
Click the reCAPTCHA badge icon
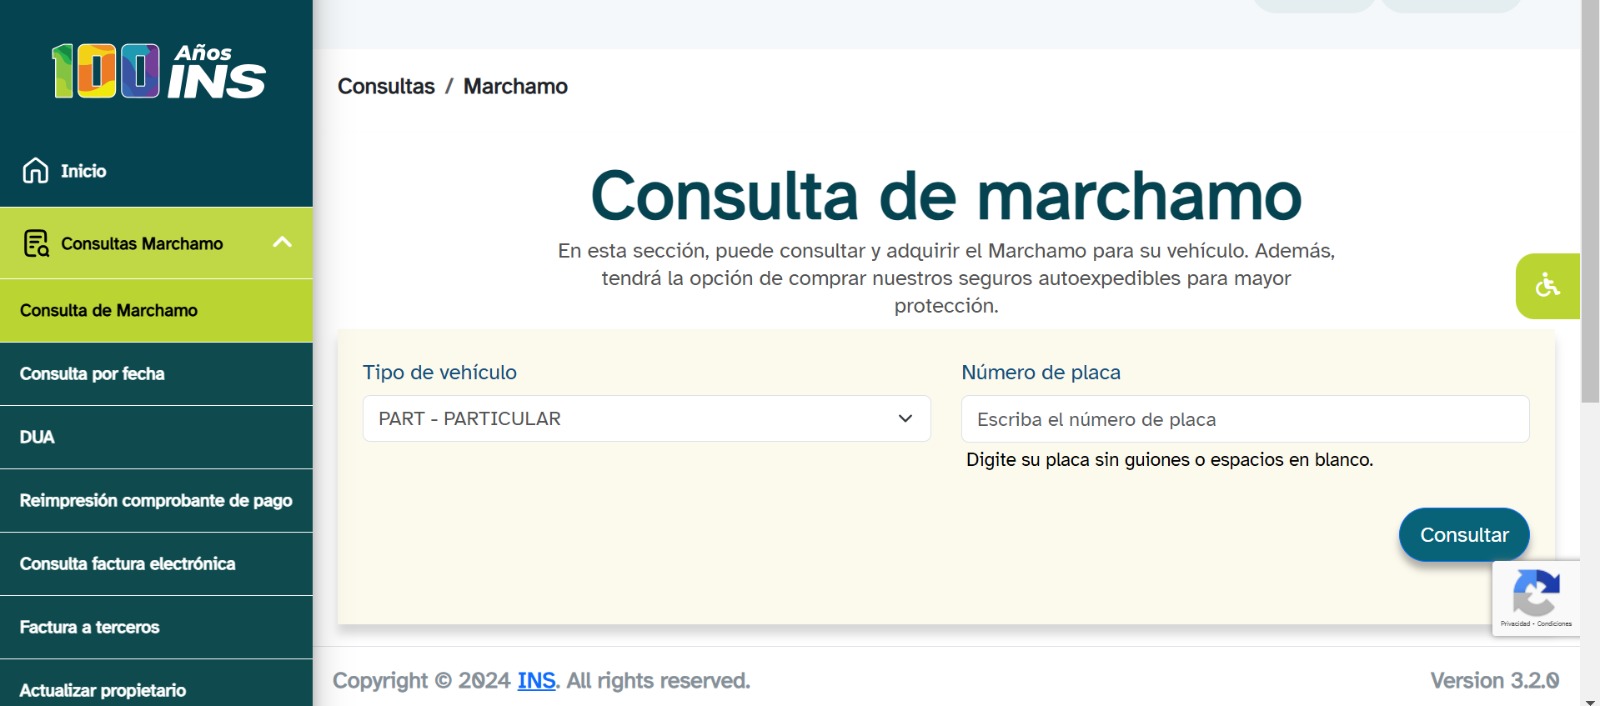pos(1536,594)
